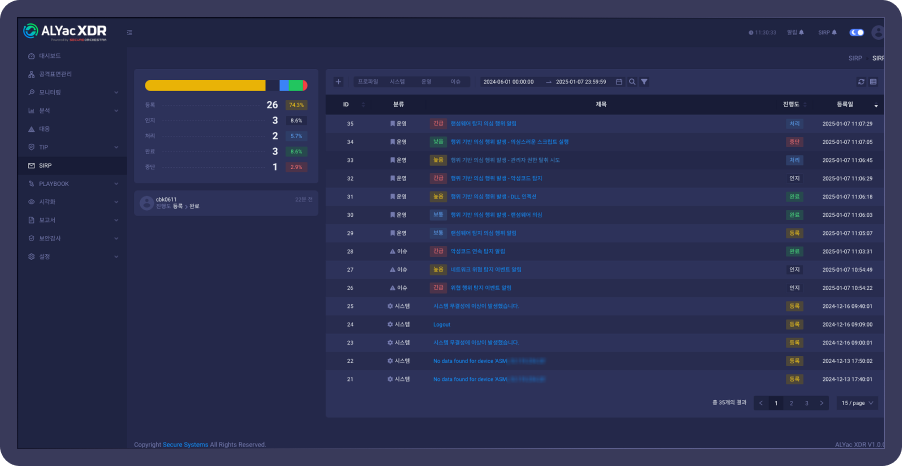Image resolution: width=902 pixels, height=466 pixels.
Task: Toggle the 운영 category filter
Action: [x=426, y=81]
